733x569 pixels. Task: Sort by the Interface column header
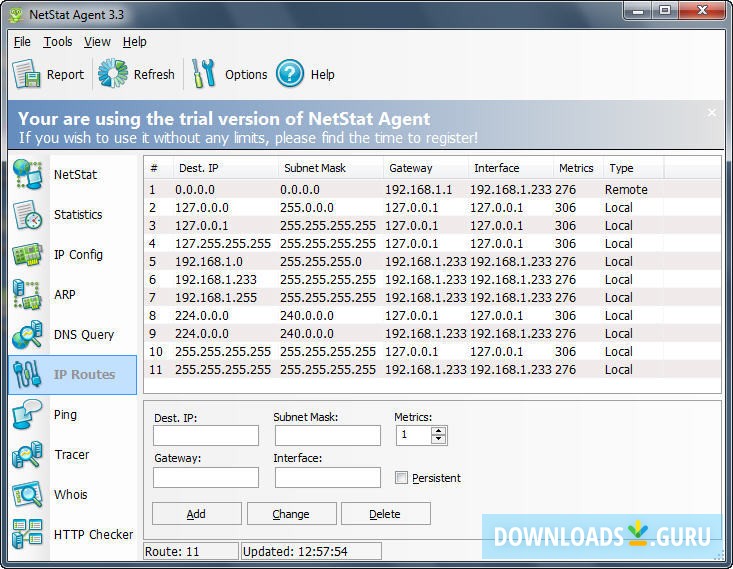[x=510, y=168]
